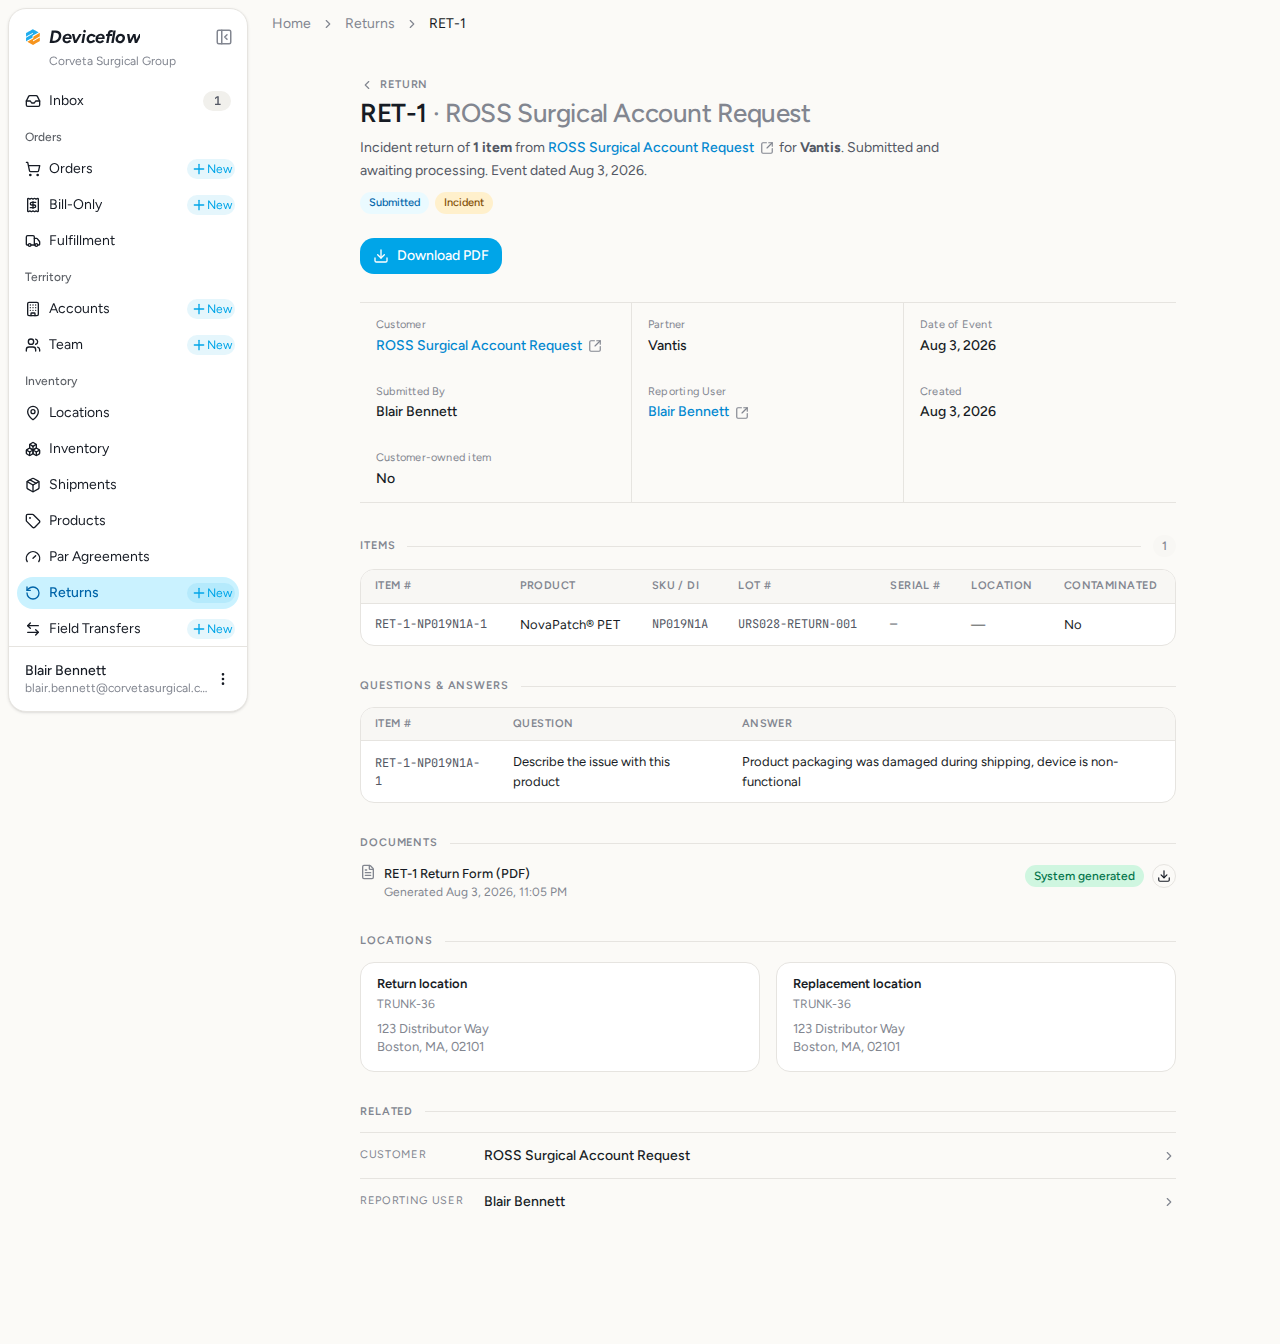Click the Returns arrow icon

[x=33, y=593]
